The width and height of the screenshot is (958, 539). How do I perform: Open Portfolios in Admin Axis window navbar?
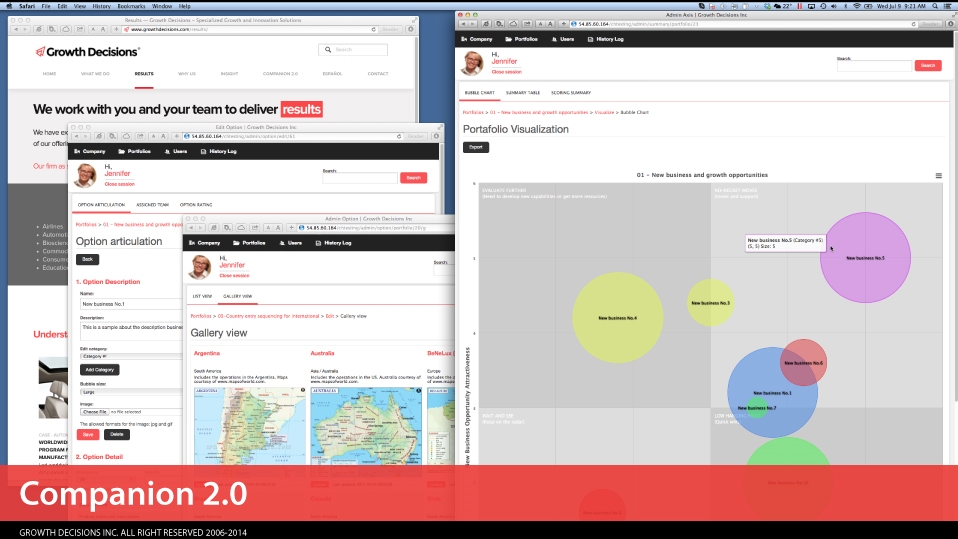pos(522,39)
